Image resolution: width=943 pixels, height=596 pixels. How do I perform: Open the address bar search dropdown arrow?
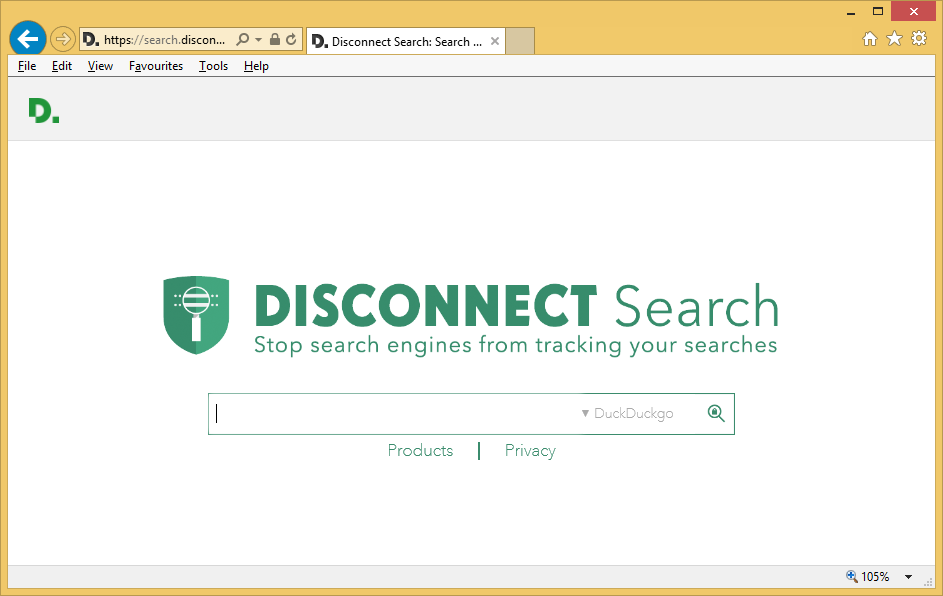click(258, 38)
